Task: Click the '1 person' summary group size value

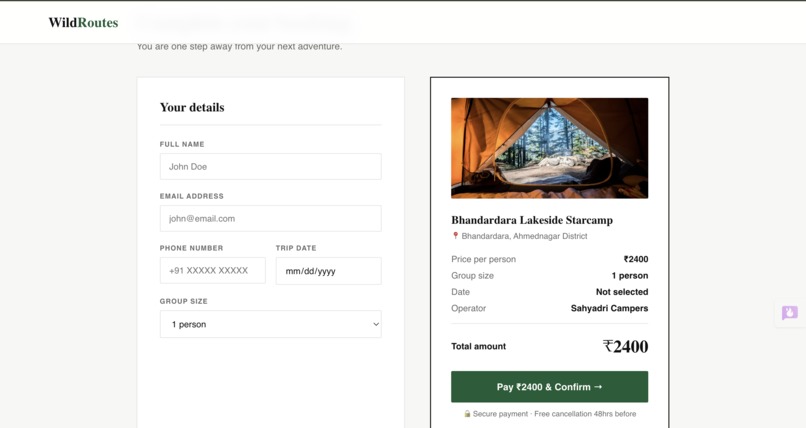Action: tap(630, 275)
